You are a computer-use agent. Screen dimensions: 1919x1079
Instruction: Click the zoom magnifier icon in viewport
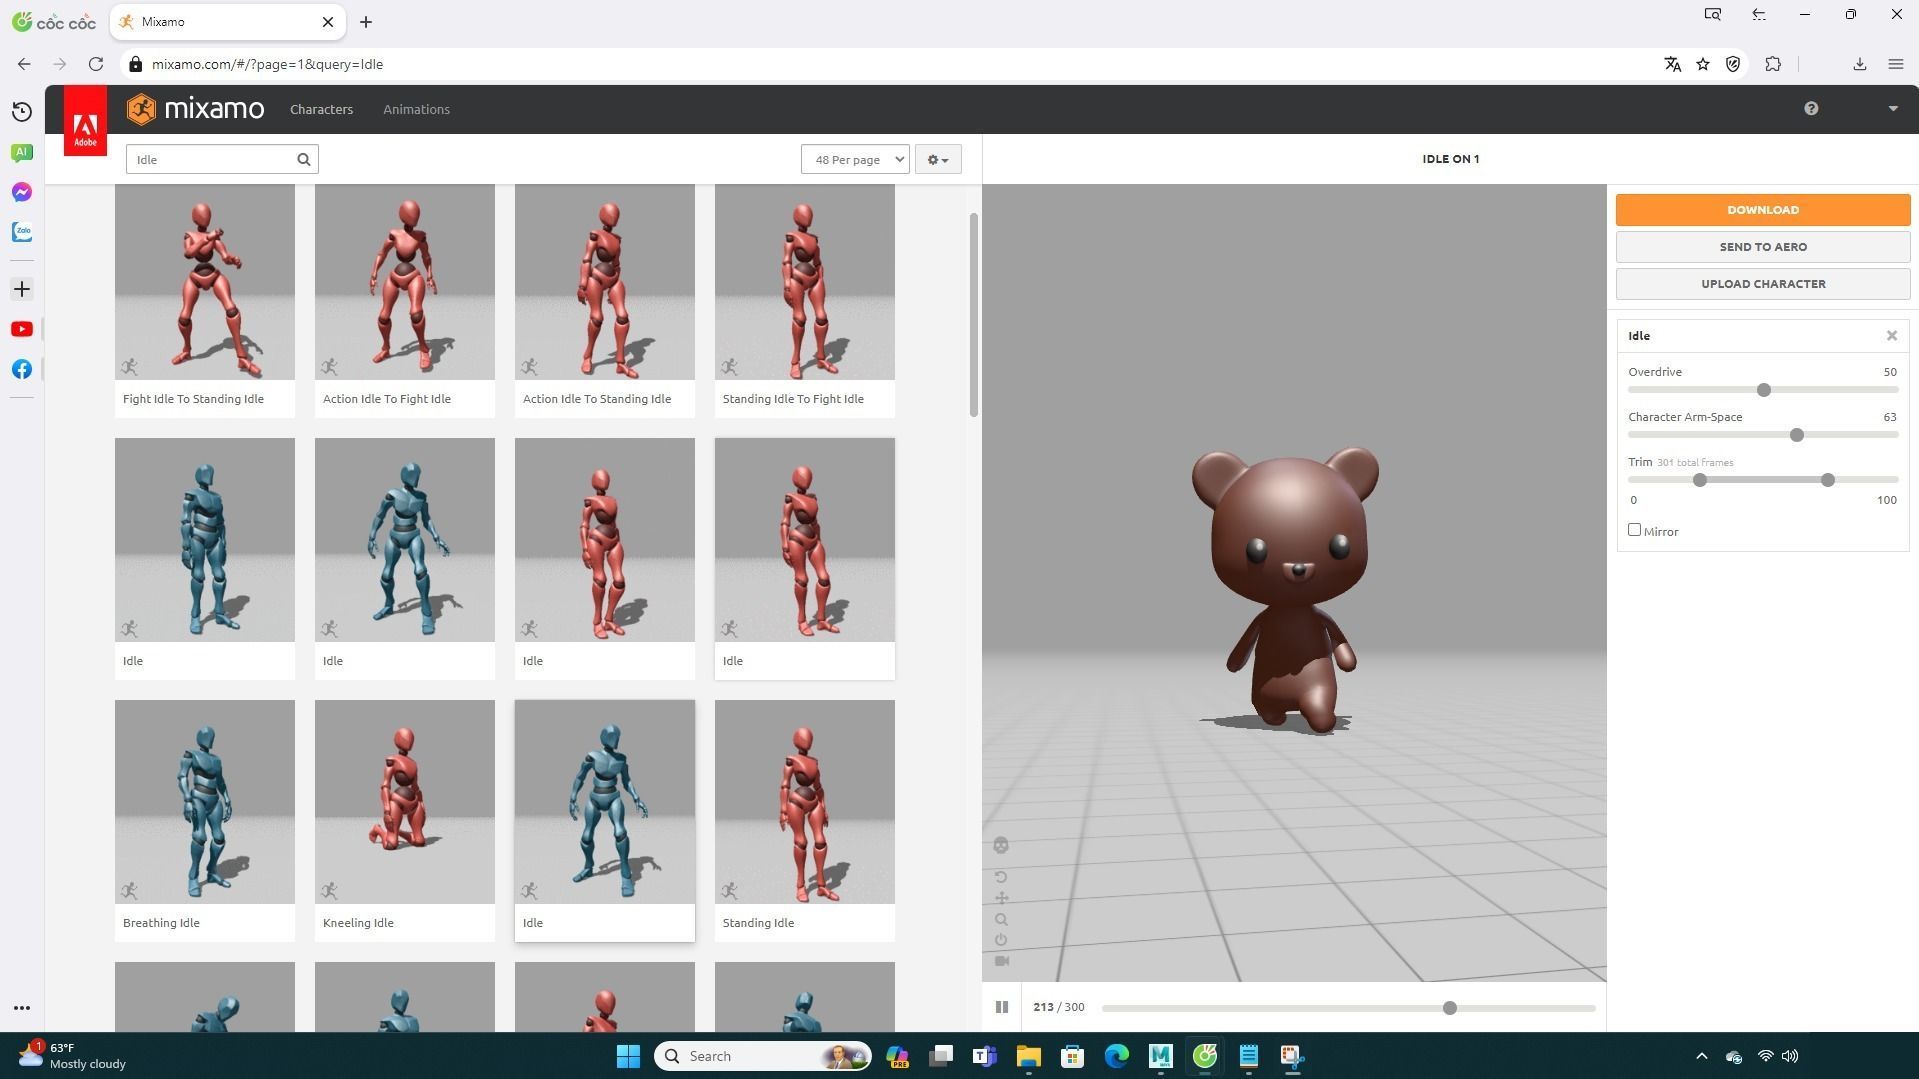point(1001,920)
